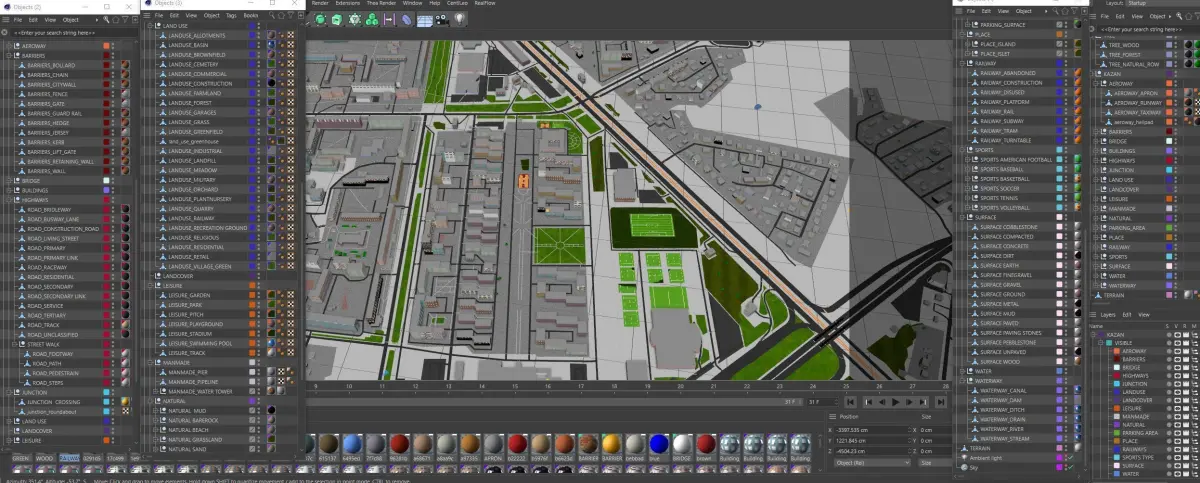The width and height of the screenshot is (1200, 483).
Task: Click the blue material swatch labeled blue
Action: coord(658,444)
